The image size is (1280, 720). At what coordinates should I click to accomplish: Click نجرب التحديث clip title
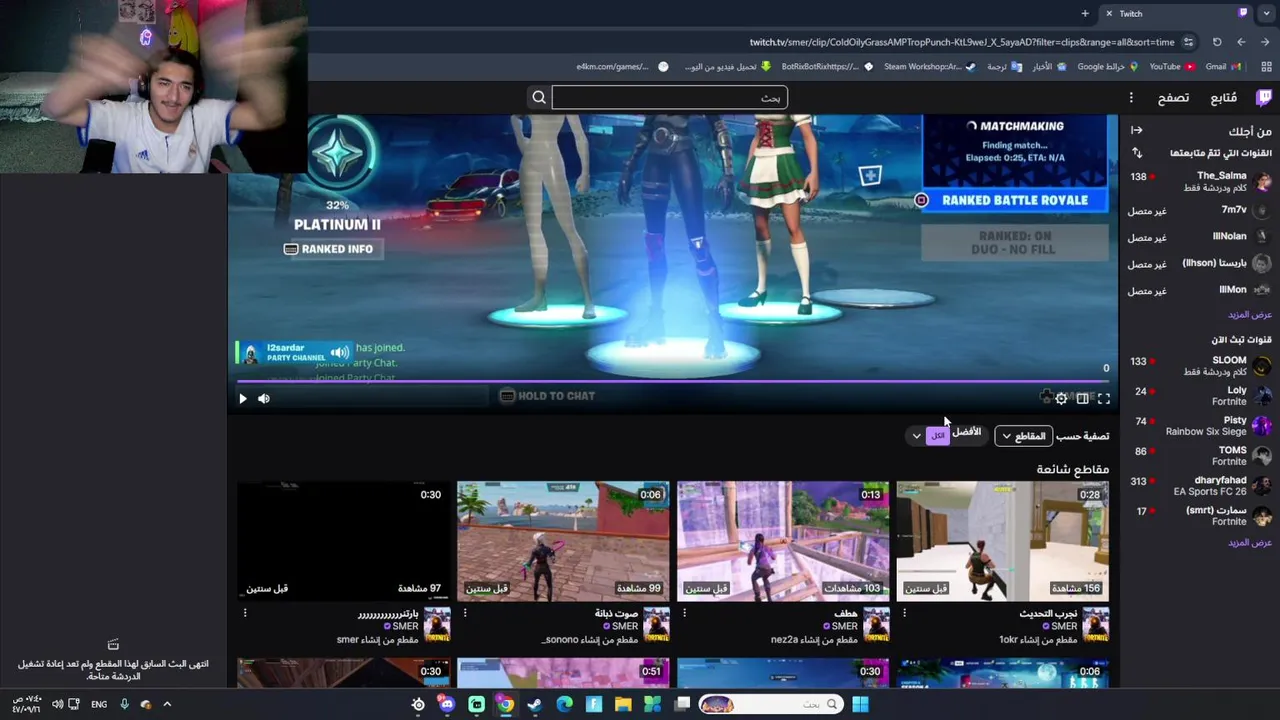point(1048,613)
